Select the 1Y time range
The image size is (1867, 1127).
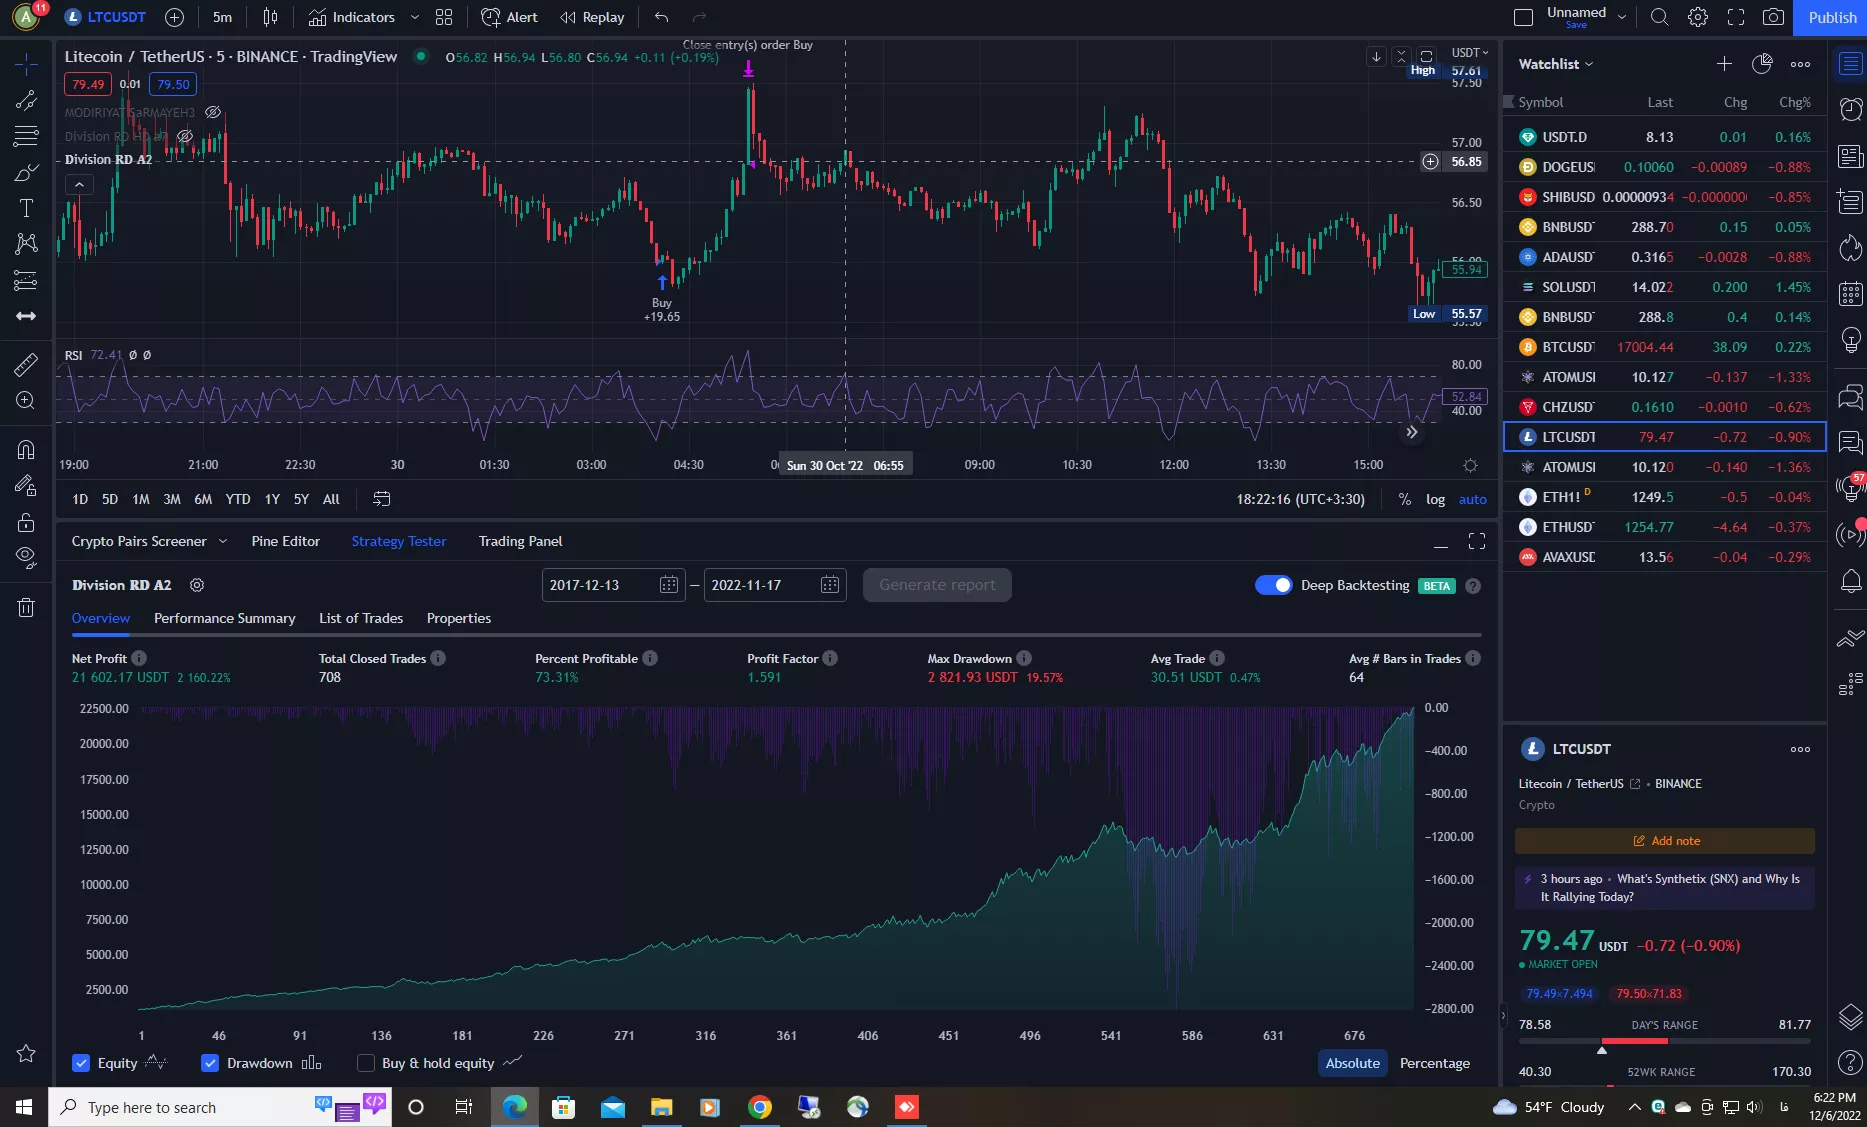coord(272,499)
